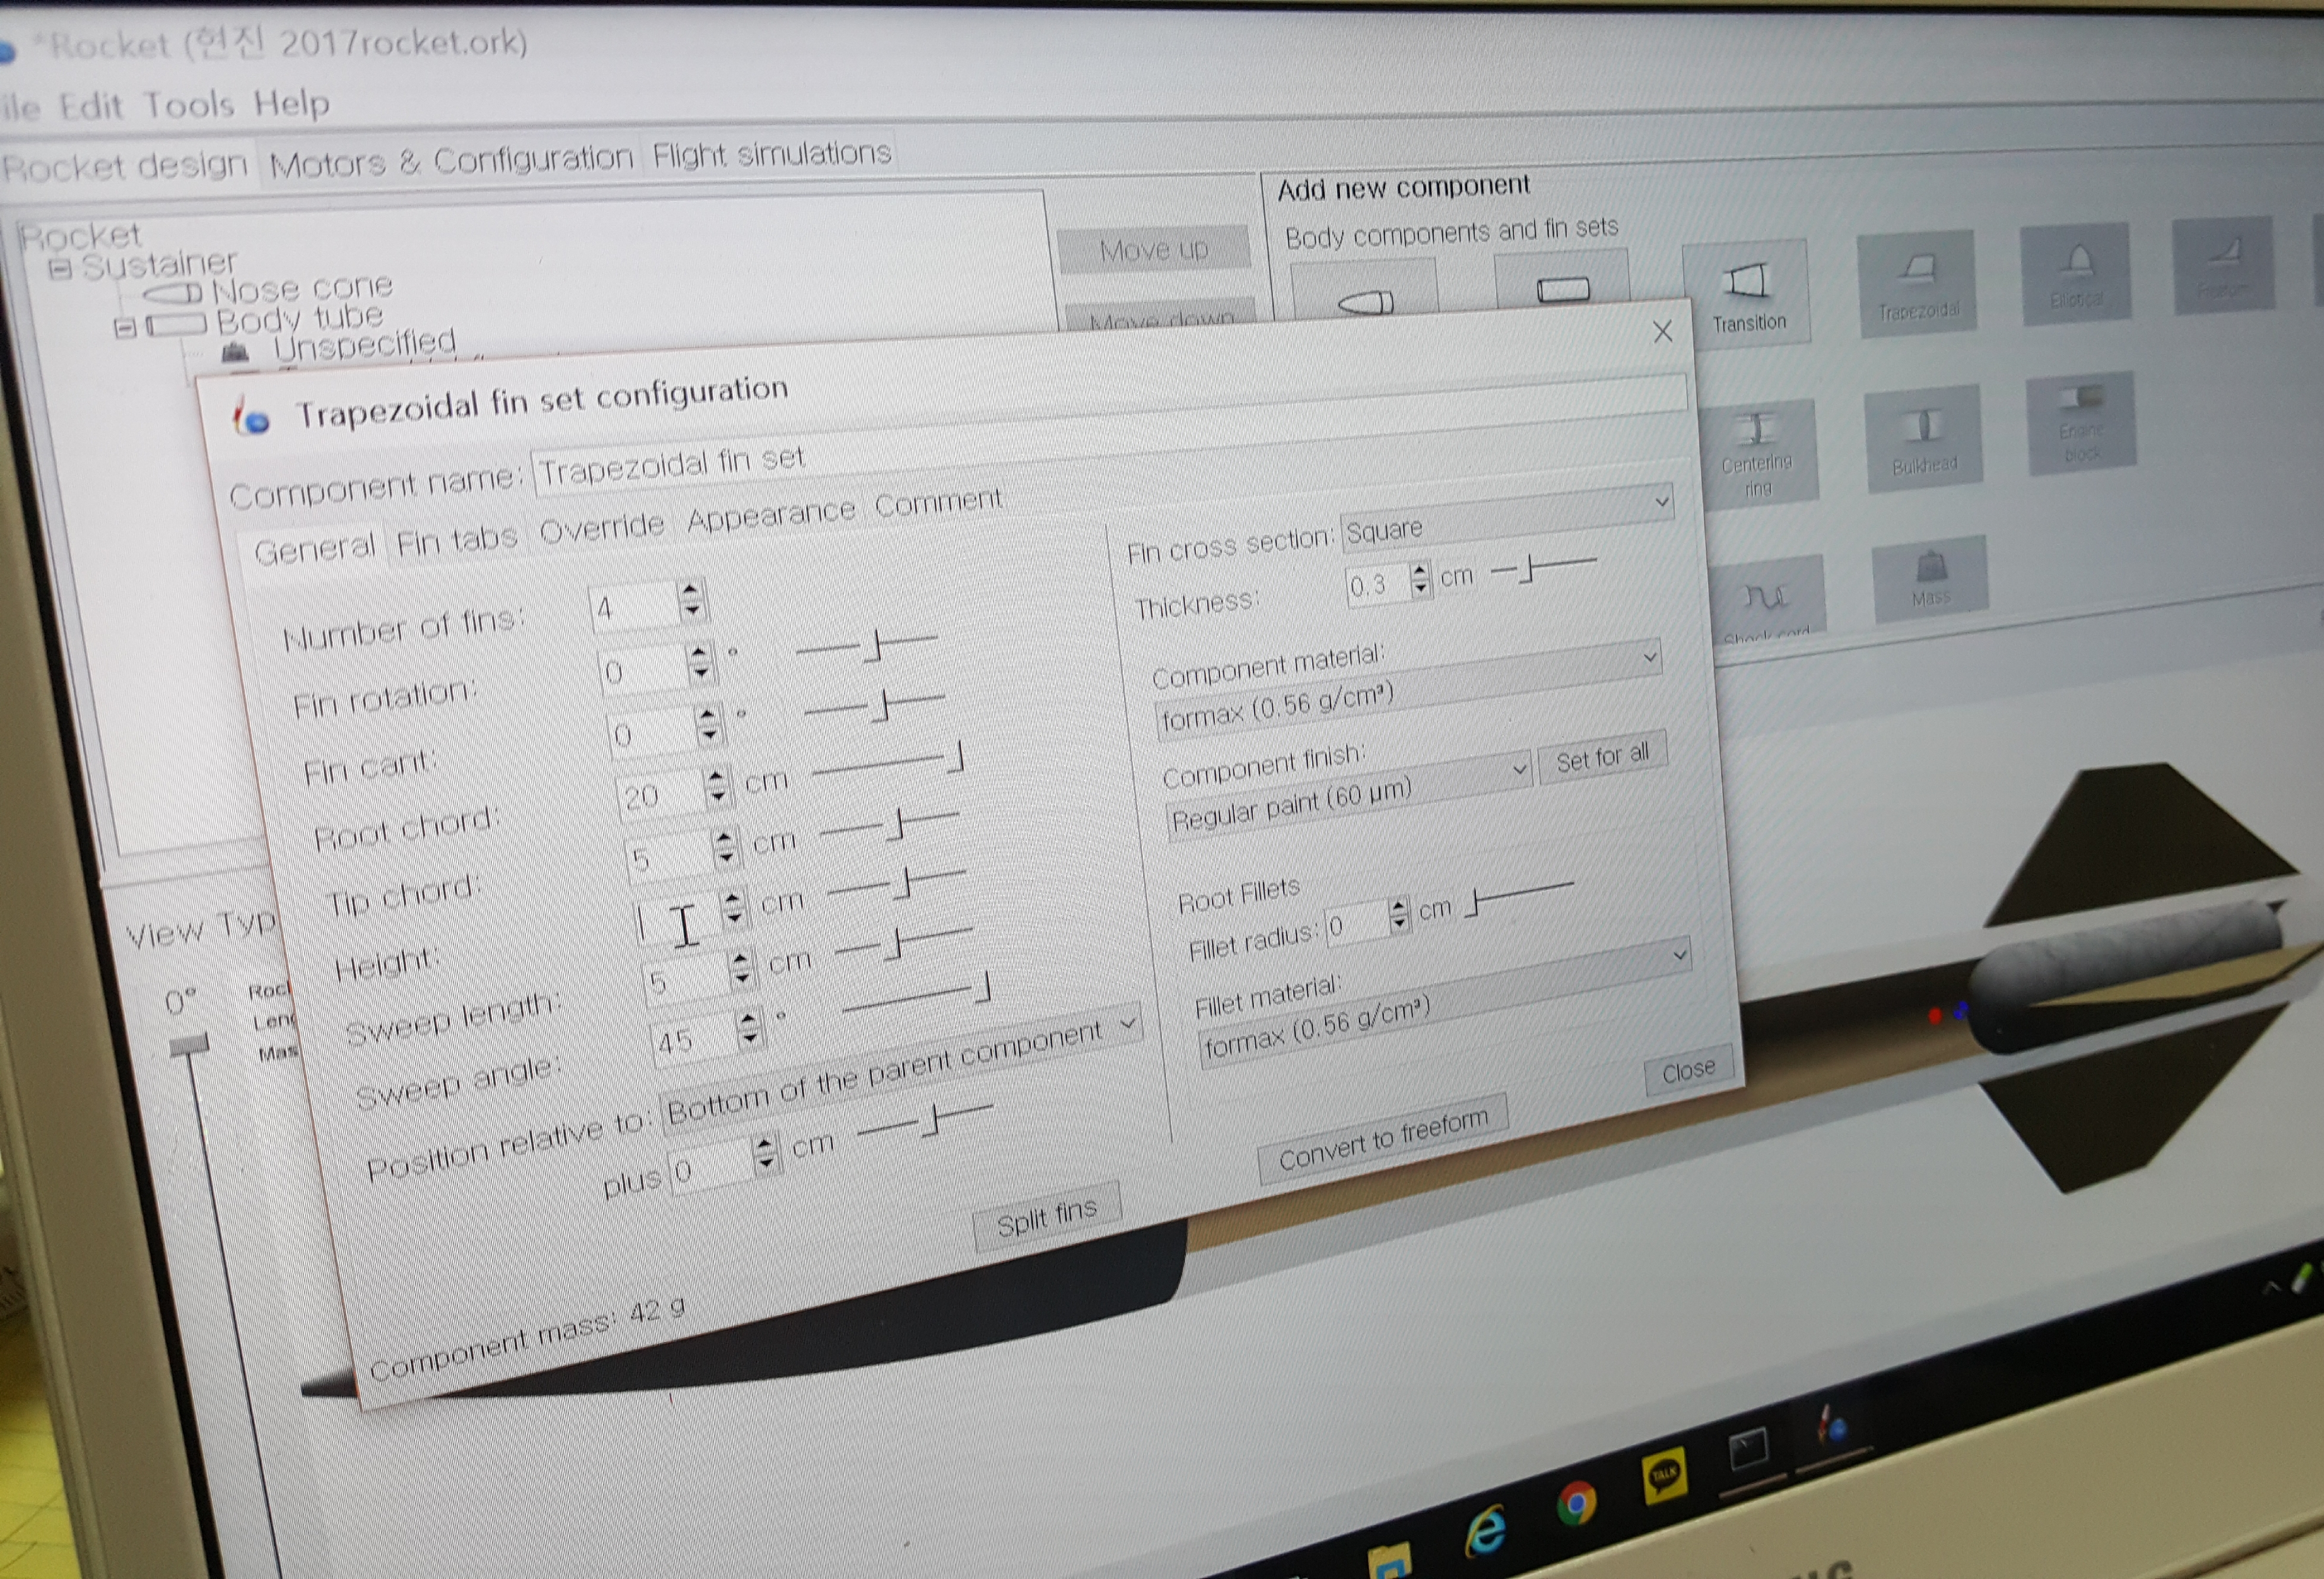Select Nose cone in component tree
The width and height of the screenshot is (2324, 1579).
(x=301, y=289)
